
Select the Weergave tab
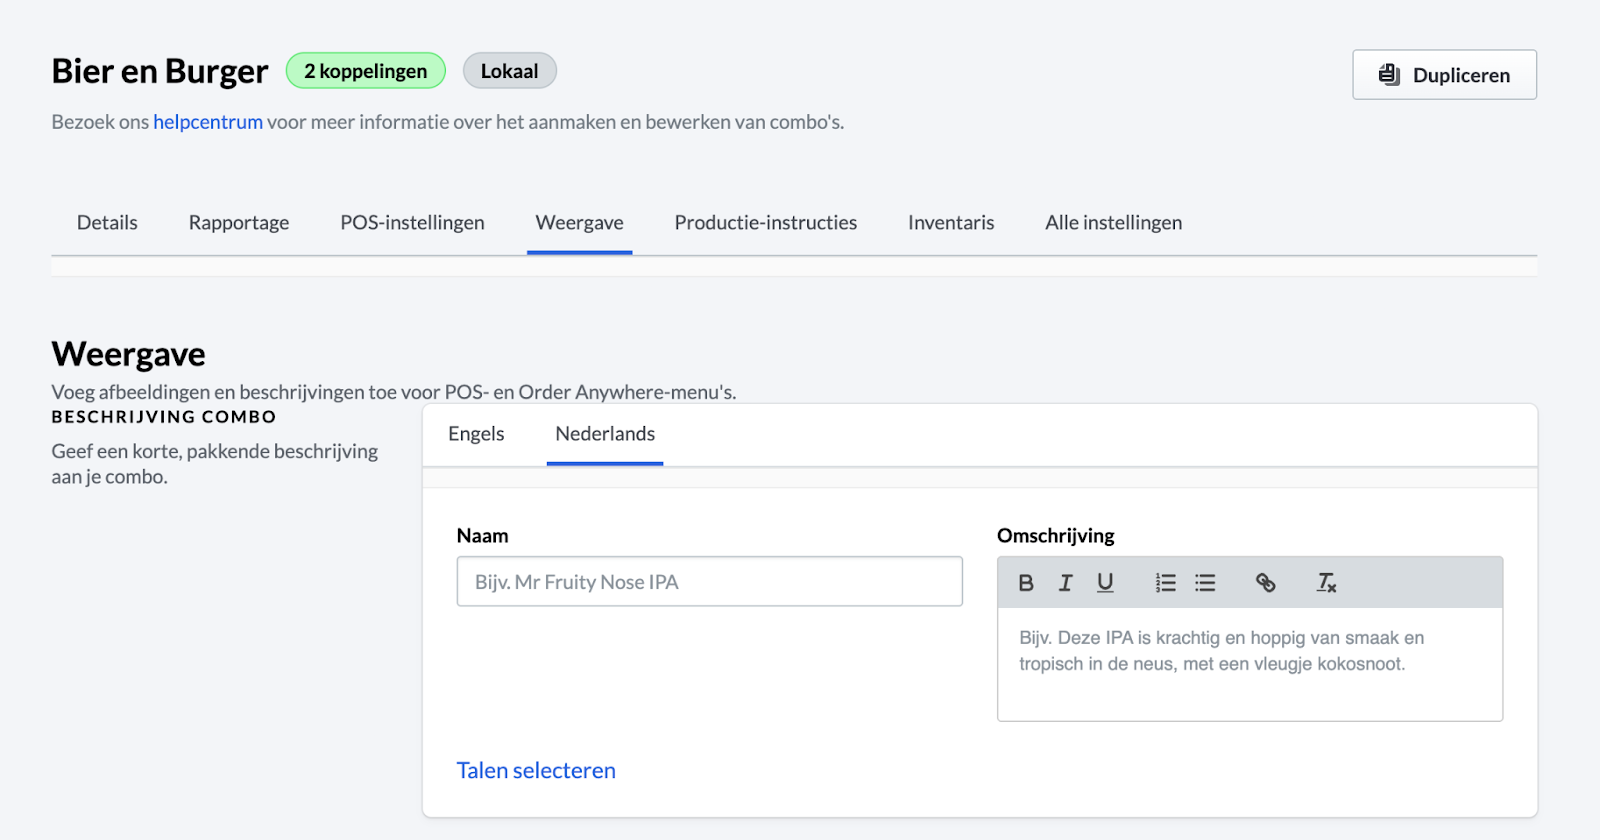(x=579, y=223)
